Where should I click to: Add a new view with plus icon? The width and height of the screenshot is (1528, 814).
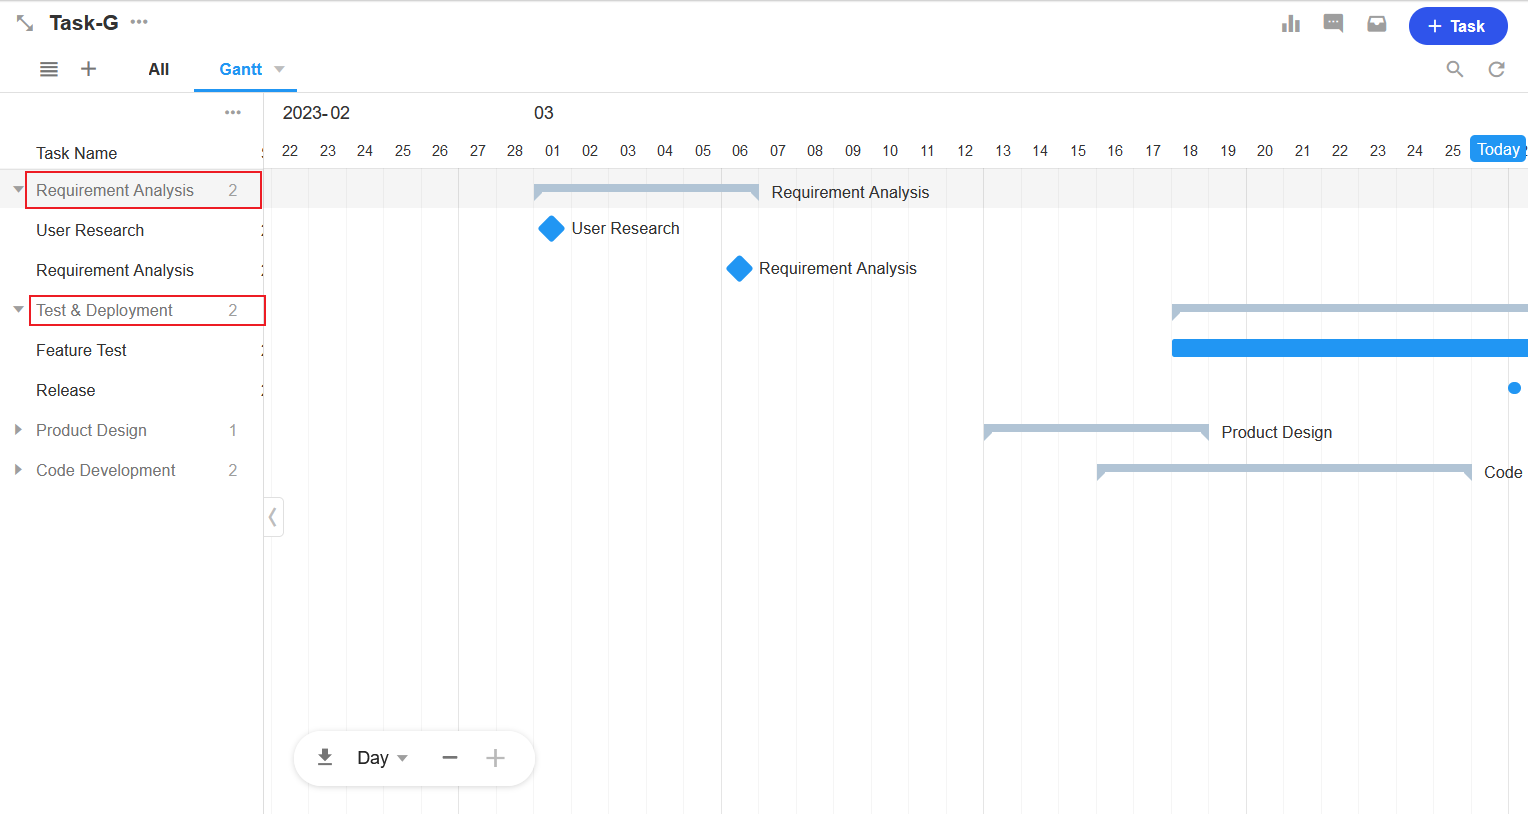(x=89, y=69)
